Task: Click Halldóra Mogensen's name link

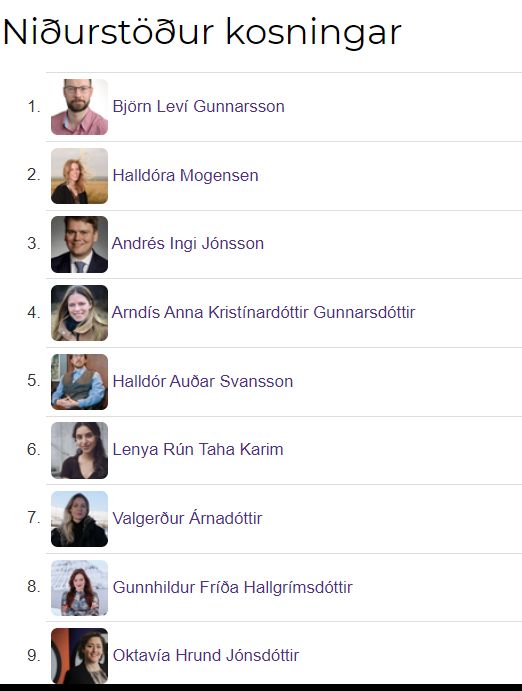Action: [185, 175]
